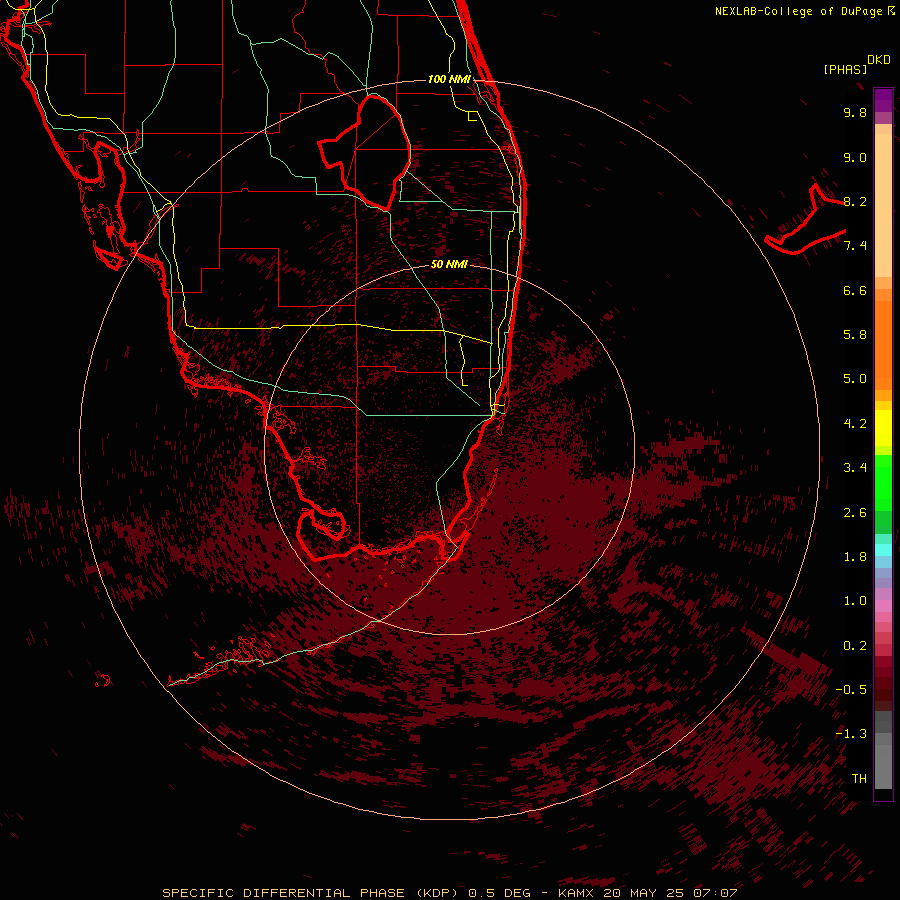Image resolution: width=900 pixels, height=900 pixels.
Task: Pick the yellow color bar segment
Action: (883, 428)
